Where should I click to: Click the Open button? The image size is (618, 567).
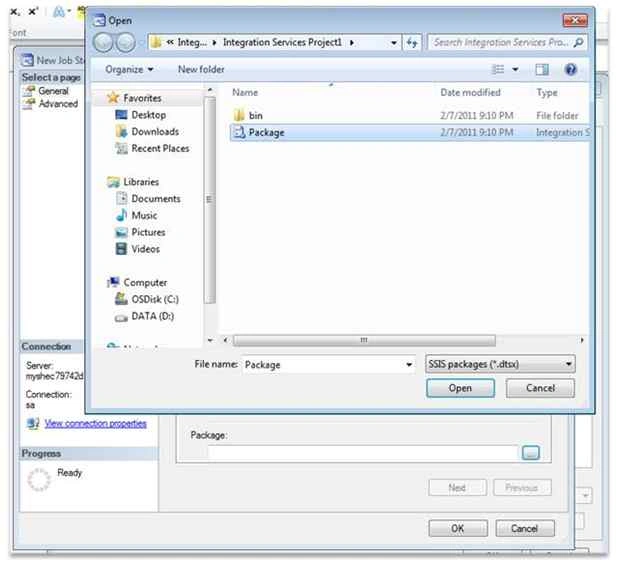[460, 389]
